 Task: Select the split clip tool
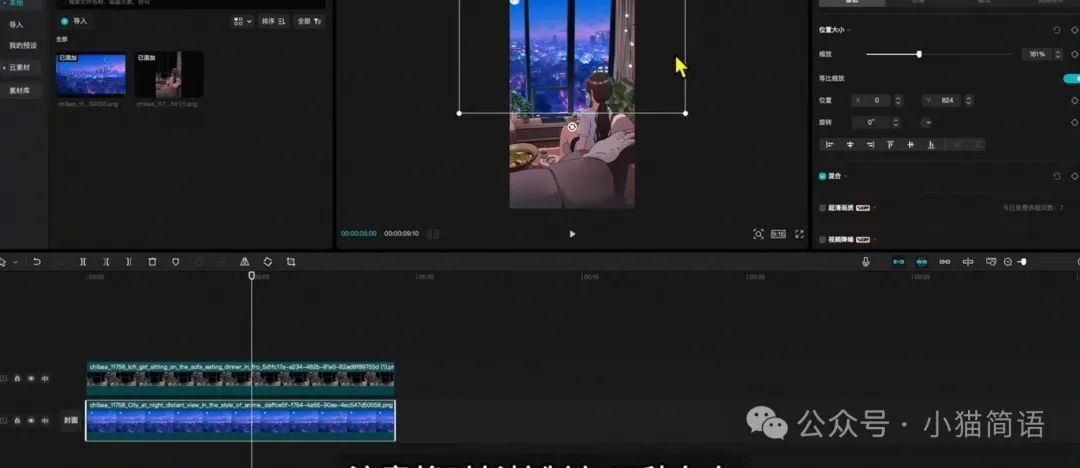[83, 262]
